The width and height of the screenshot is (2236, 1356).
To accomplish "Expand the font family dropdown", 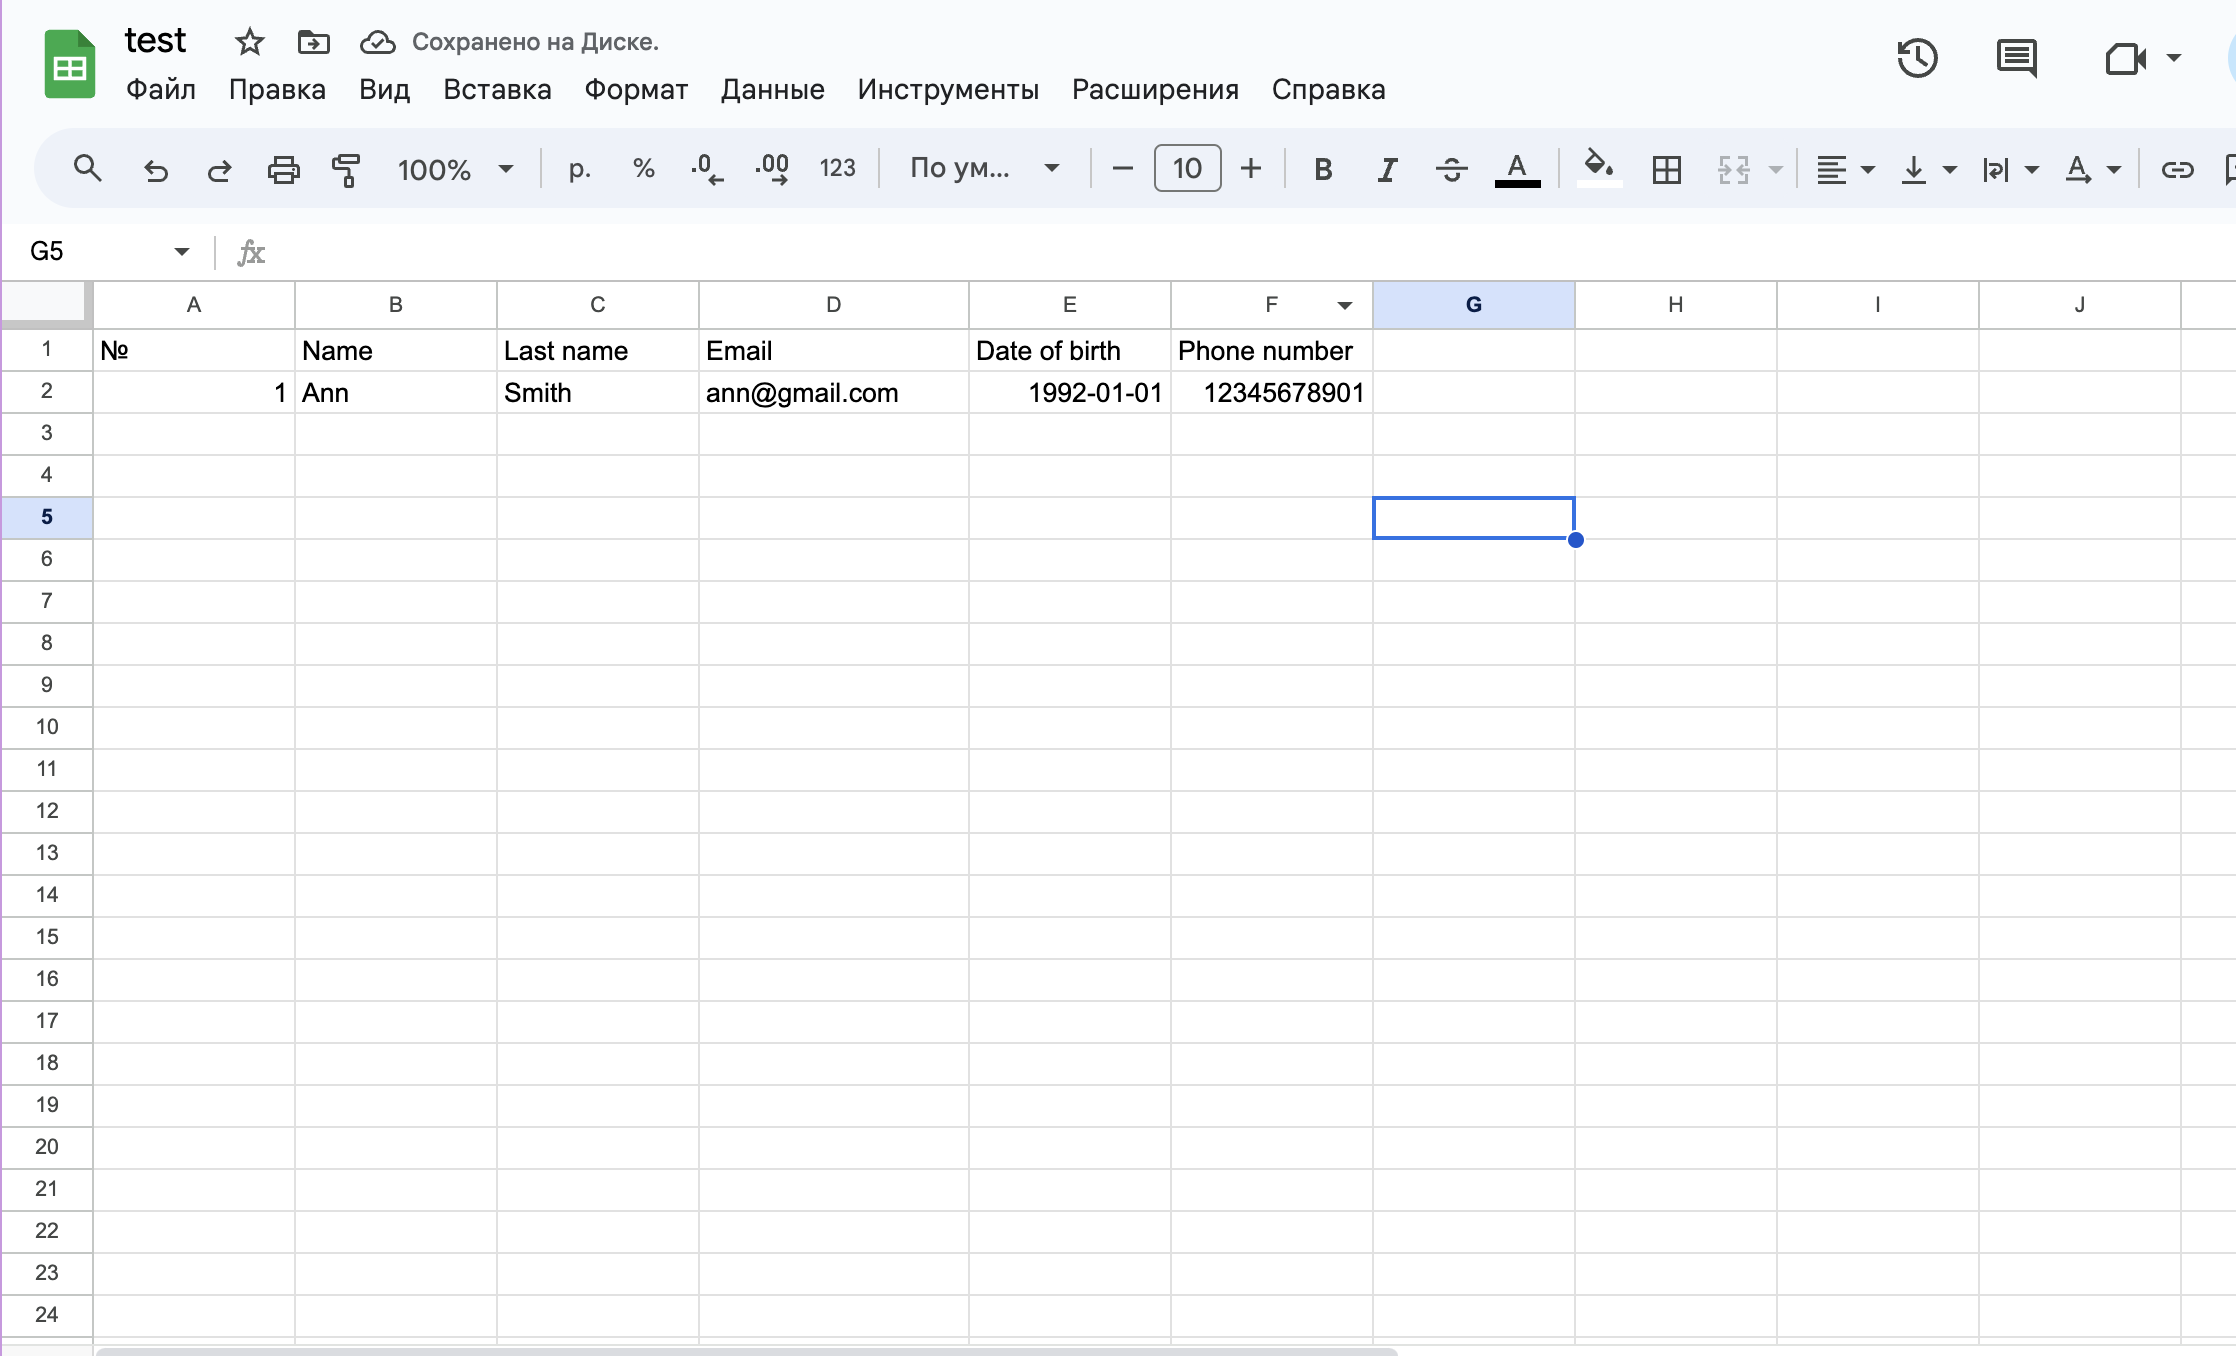I will tap(984, 169).
